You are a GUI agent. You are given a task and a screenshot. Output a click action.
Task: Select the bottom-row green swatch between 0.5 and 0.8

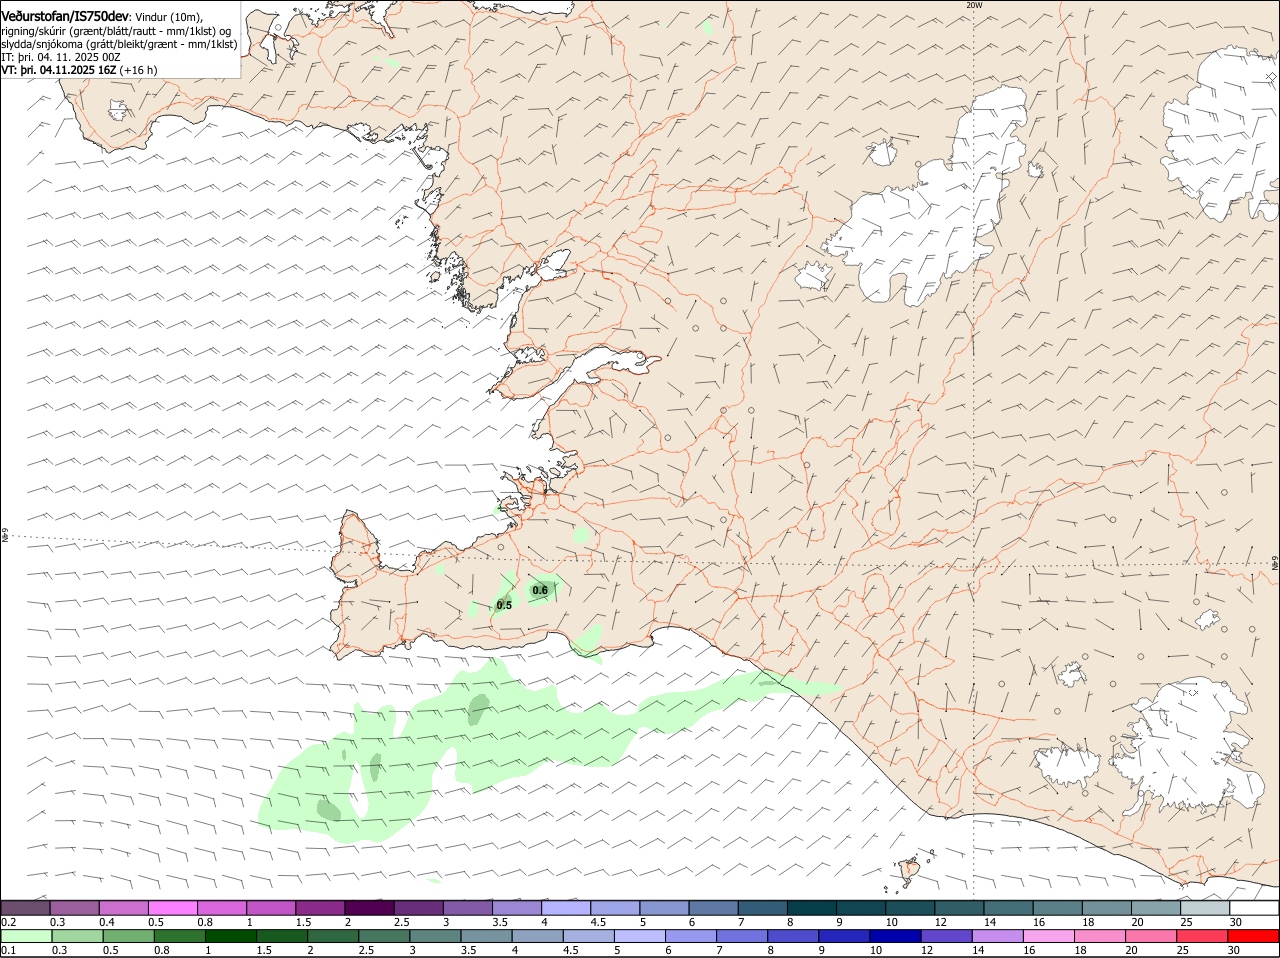click(128, 936)
